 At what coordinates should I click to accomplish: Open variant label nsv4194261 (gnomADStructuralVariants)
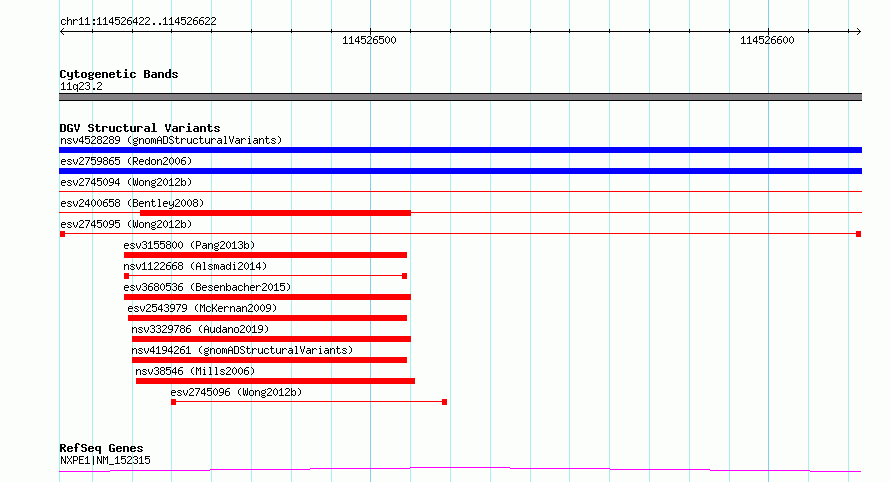[x=242, y=350]
